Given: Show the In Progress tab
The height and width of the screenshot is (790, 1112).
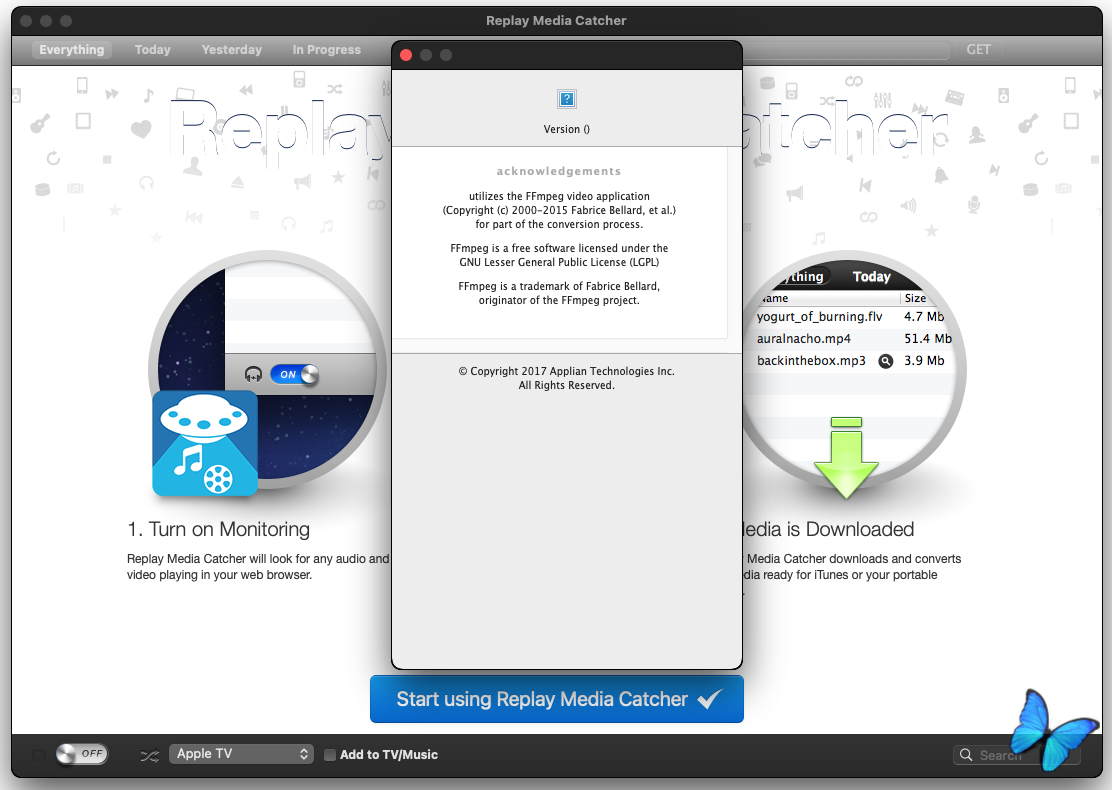Looking at the screenshot, I should [327, 50].
